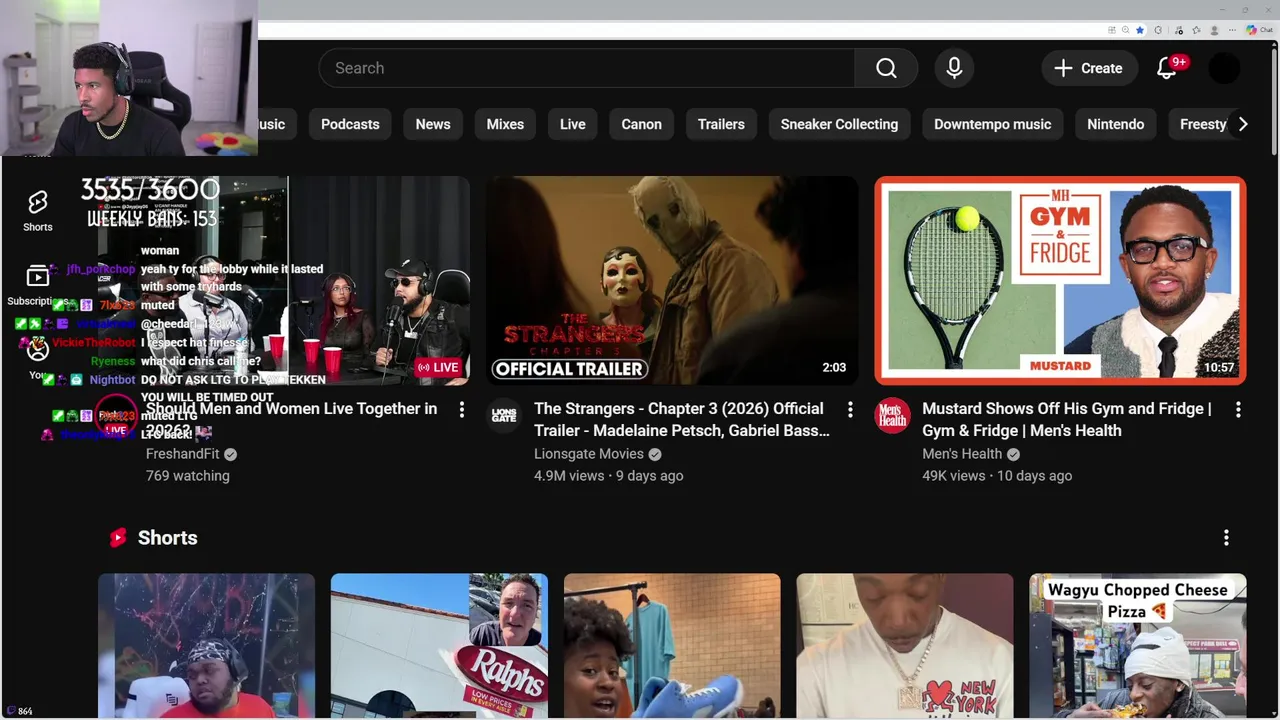The height and width of the screenshot is (720, 1280).
Task: Select the Sneaker Collecting chip
Action: 839,124
